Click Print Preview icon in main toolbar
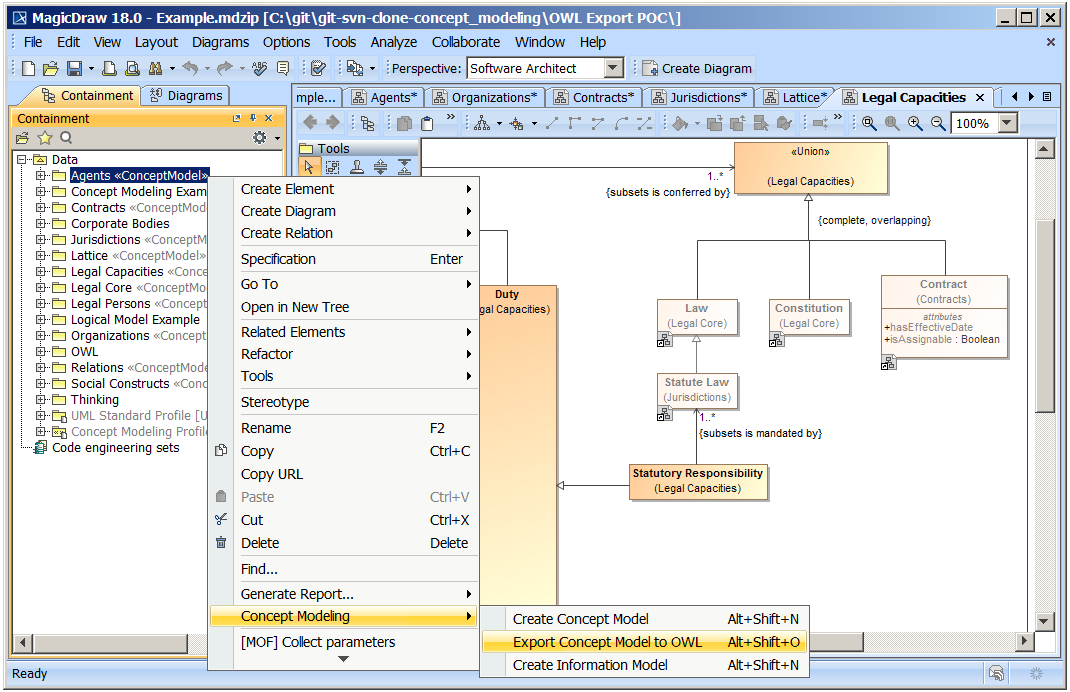The width and height of the screenshot is (1070, 692). (132, 69)
